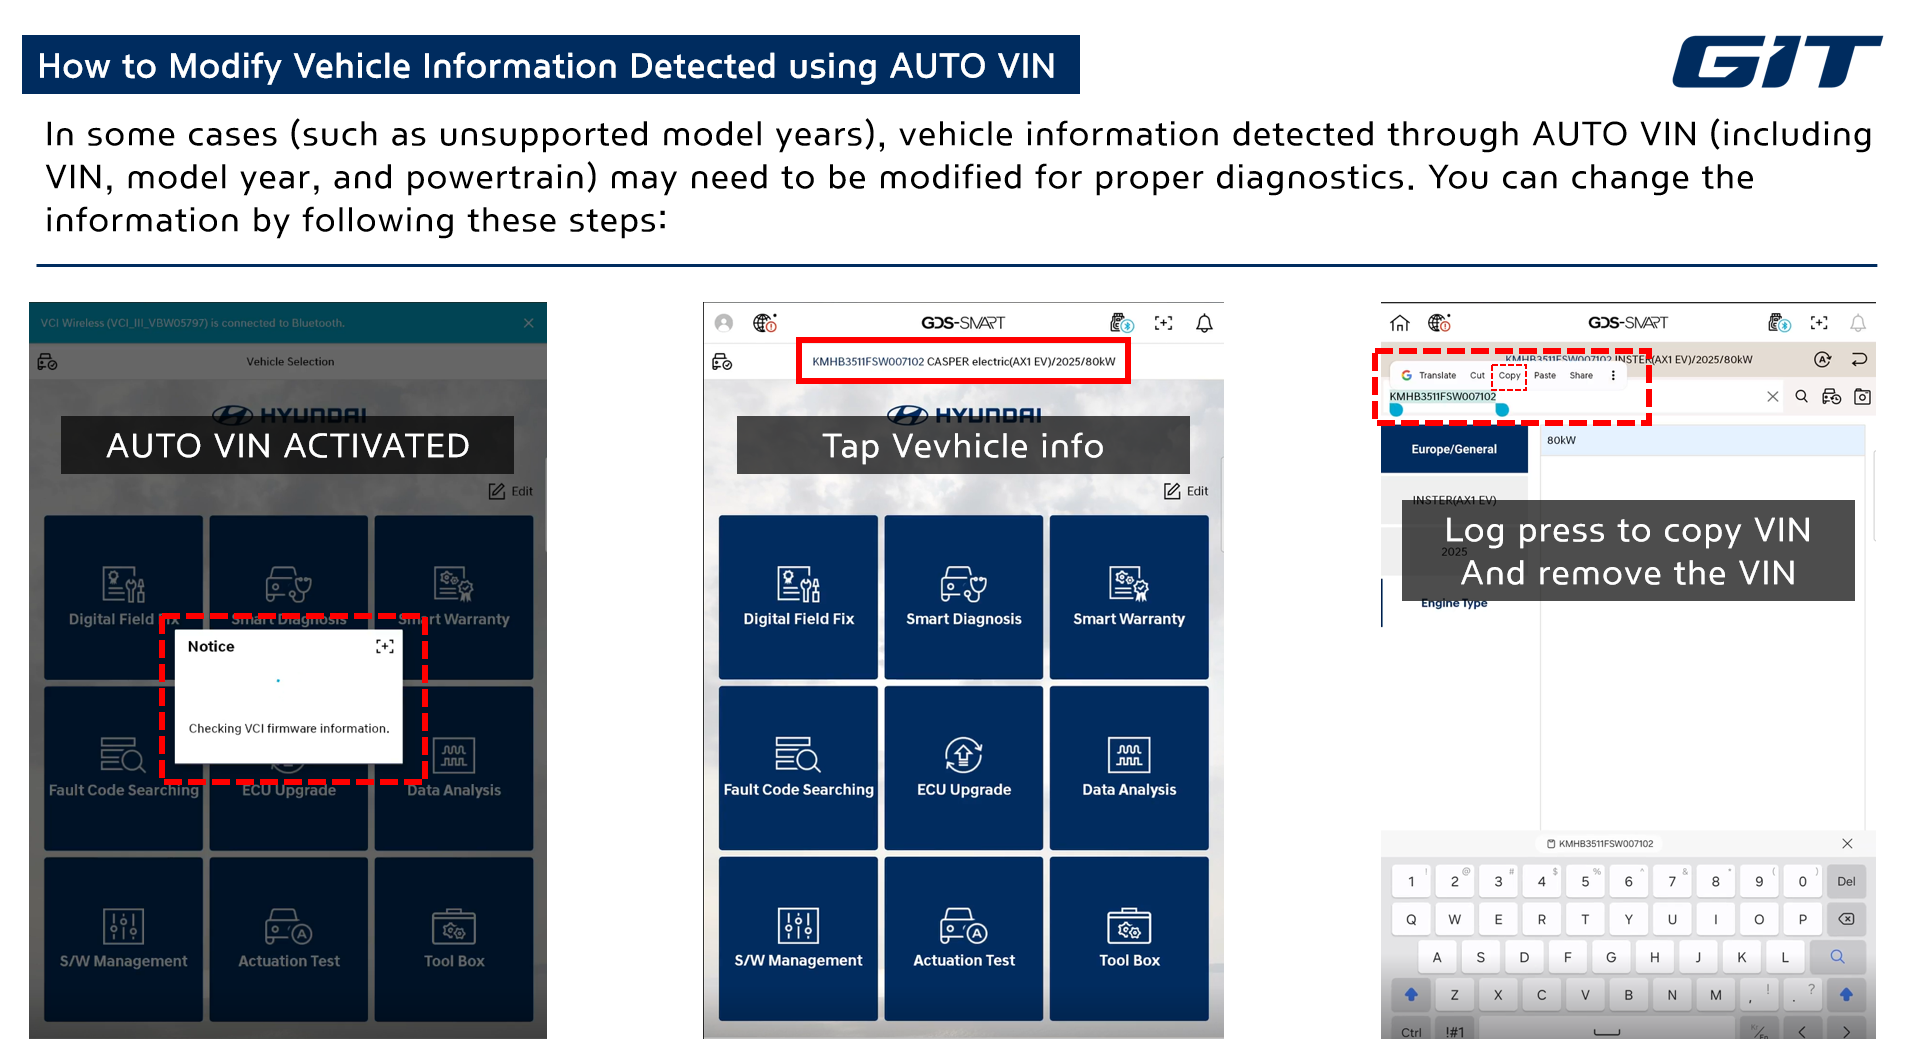This screenshot has height=1047, width=1920.
Task: Select the Europe/General region tab
Action: coord(1454,449)
